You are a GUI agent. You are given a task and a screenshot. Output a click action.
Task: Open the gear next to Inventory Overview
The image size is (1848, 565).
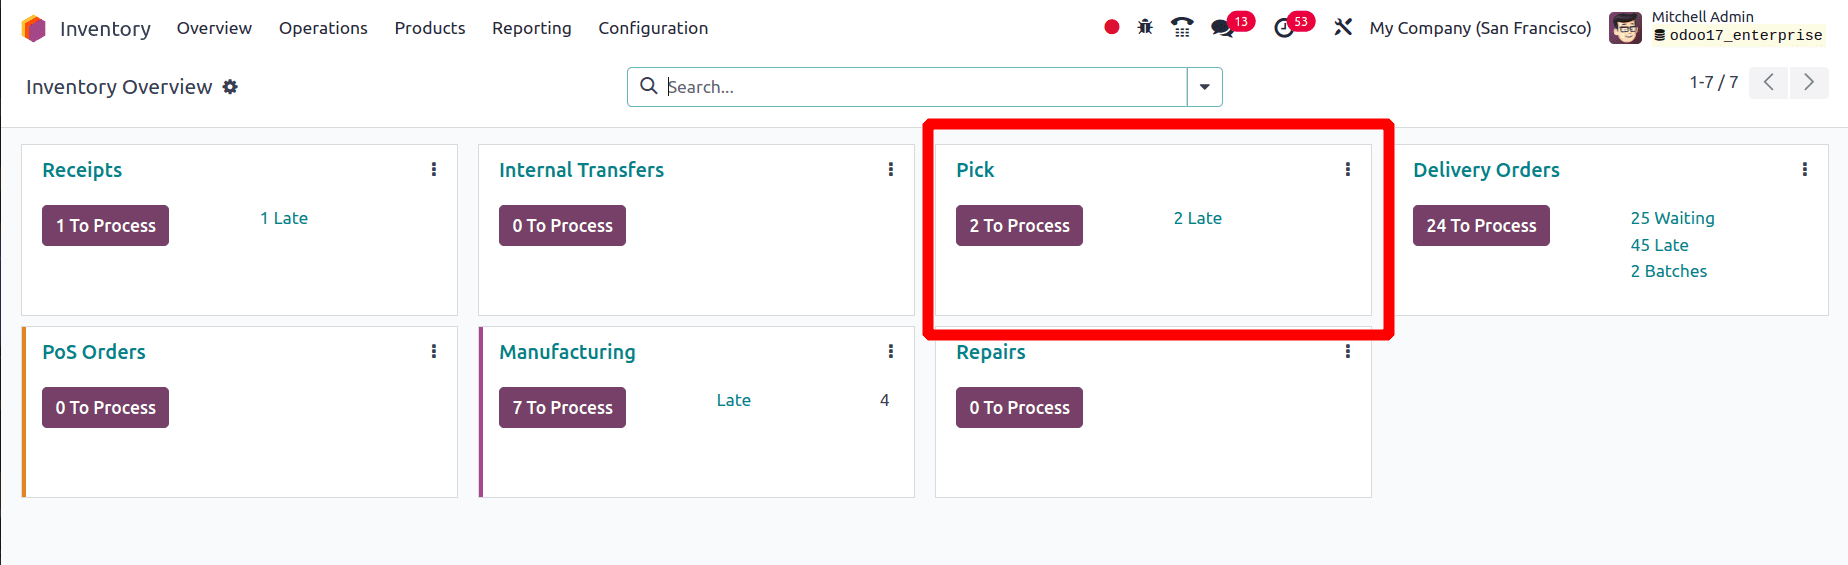tap(230, 87)
